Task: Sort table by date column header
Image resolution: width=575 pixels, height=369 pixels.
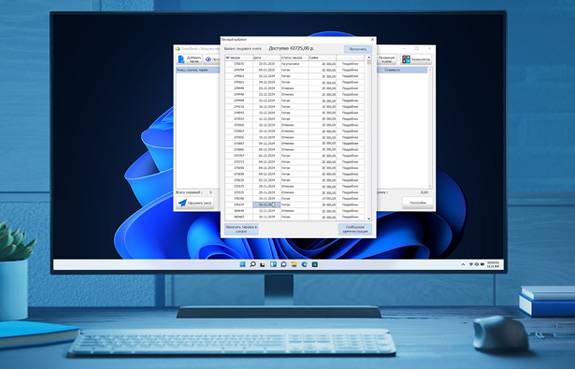Action: pos(267,58)
